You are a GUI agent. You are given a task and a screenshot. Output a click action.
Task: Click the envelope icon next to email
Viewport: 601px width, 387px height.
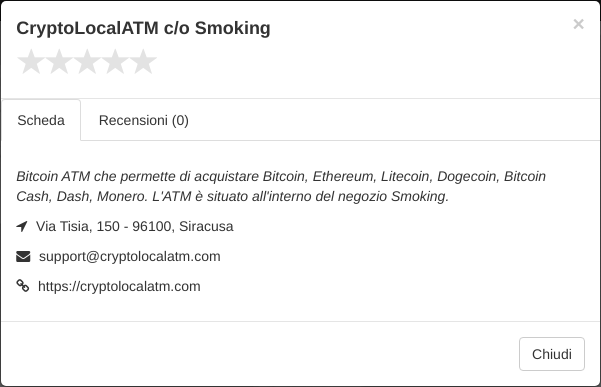click(23, 256)
